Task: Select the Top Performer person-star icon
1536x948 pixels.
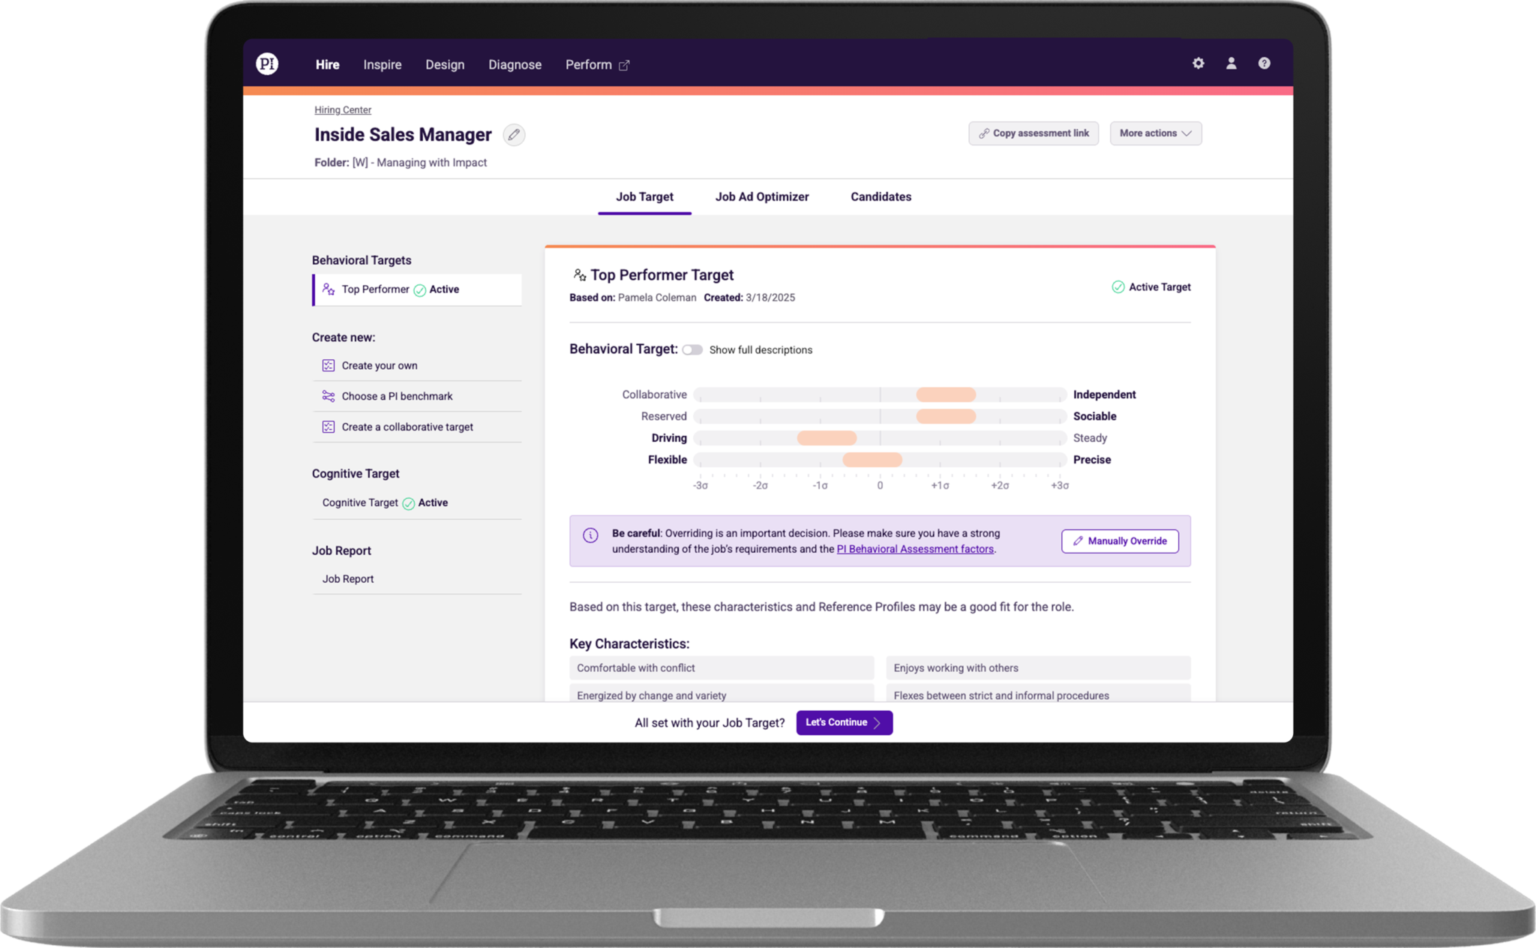Action: 328,289
